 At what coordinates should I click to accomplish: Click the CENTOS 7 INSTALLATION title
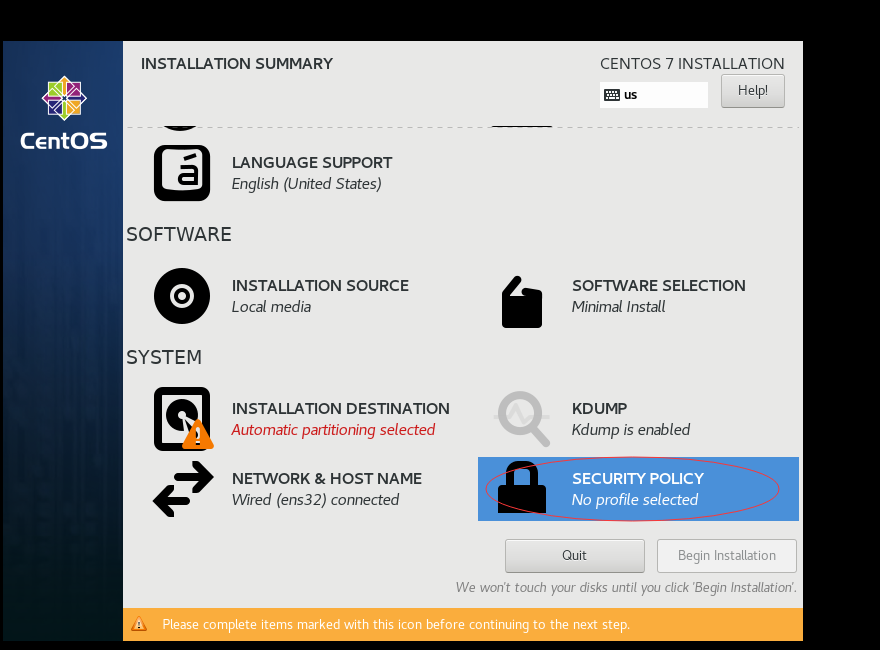tap(692, 64)
